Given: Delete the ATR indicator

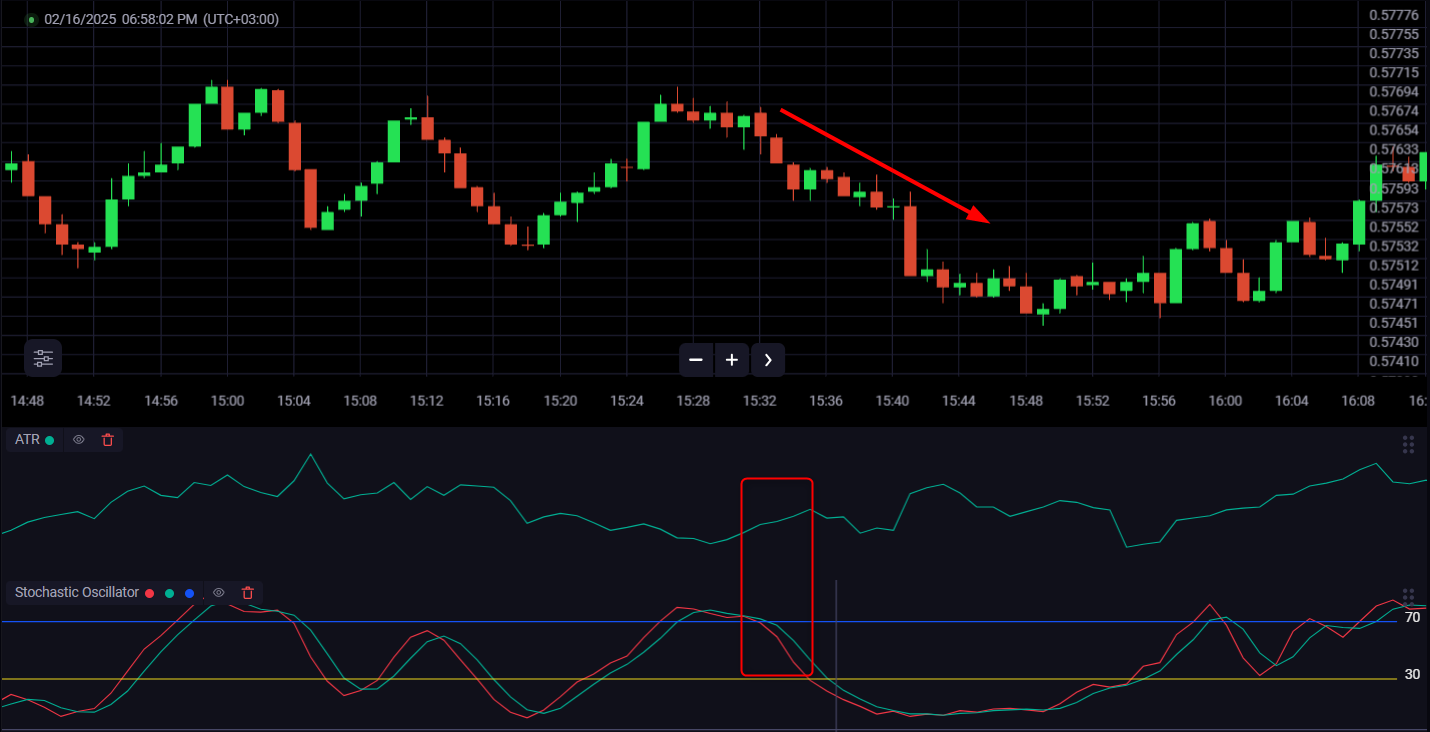Looking at the screenshot, I should [108, 439].
